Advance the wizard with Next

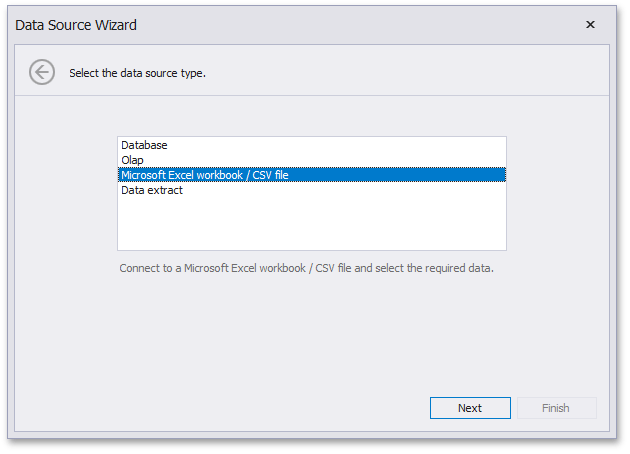[470, 408]
